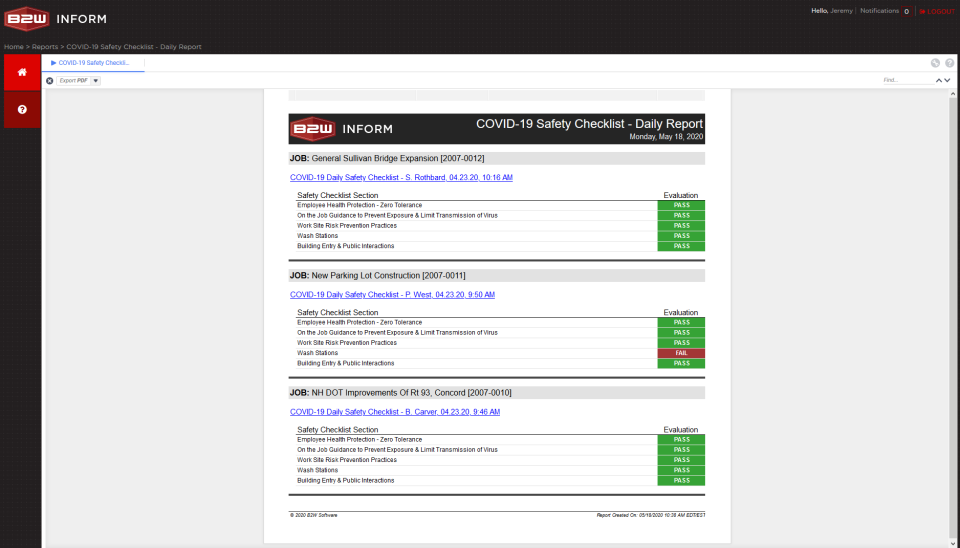
Task: Click 'Building Entry & Public Interactions' in General Sullivan job
Action: [345, 246]
